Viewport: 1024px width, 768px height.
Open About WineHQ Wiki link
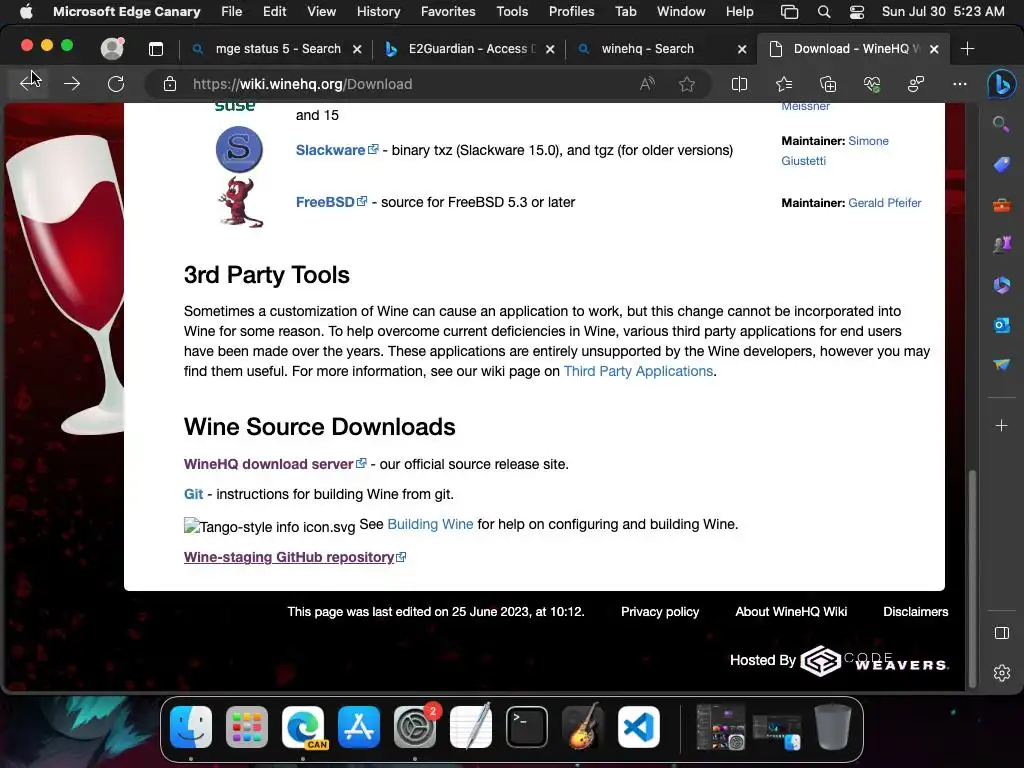pos(791,611)
